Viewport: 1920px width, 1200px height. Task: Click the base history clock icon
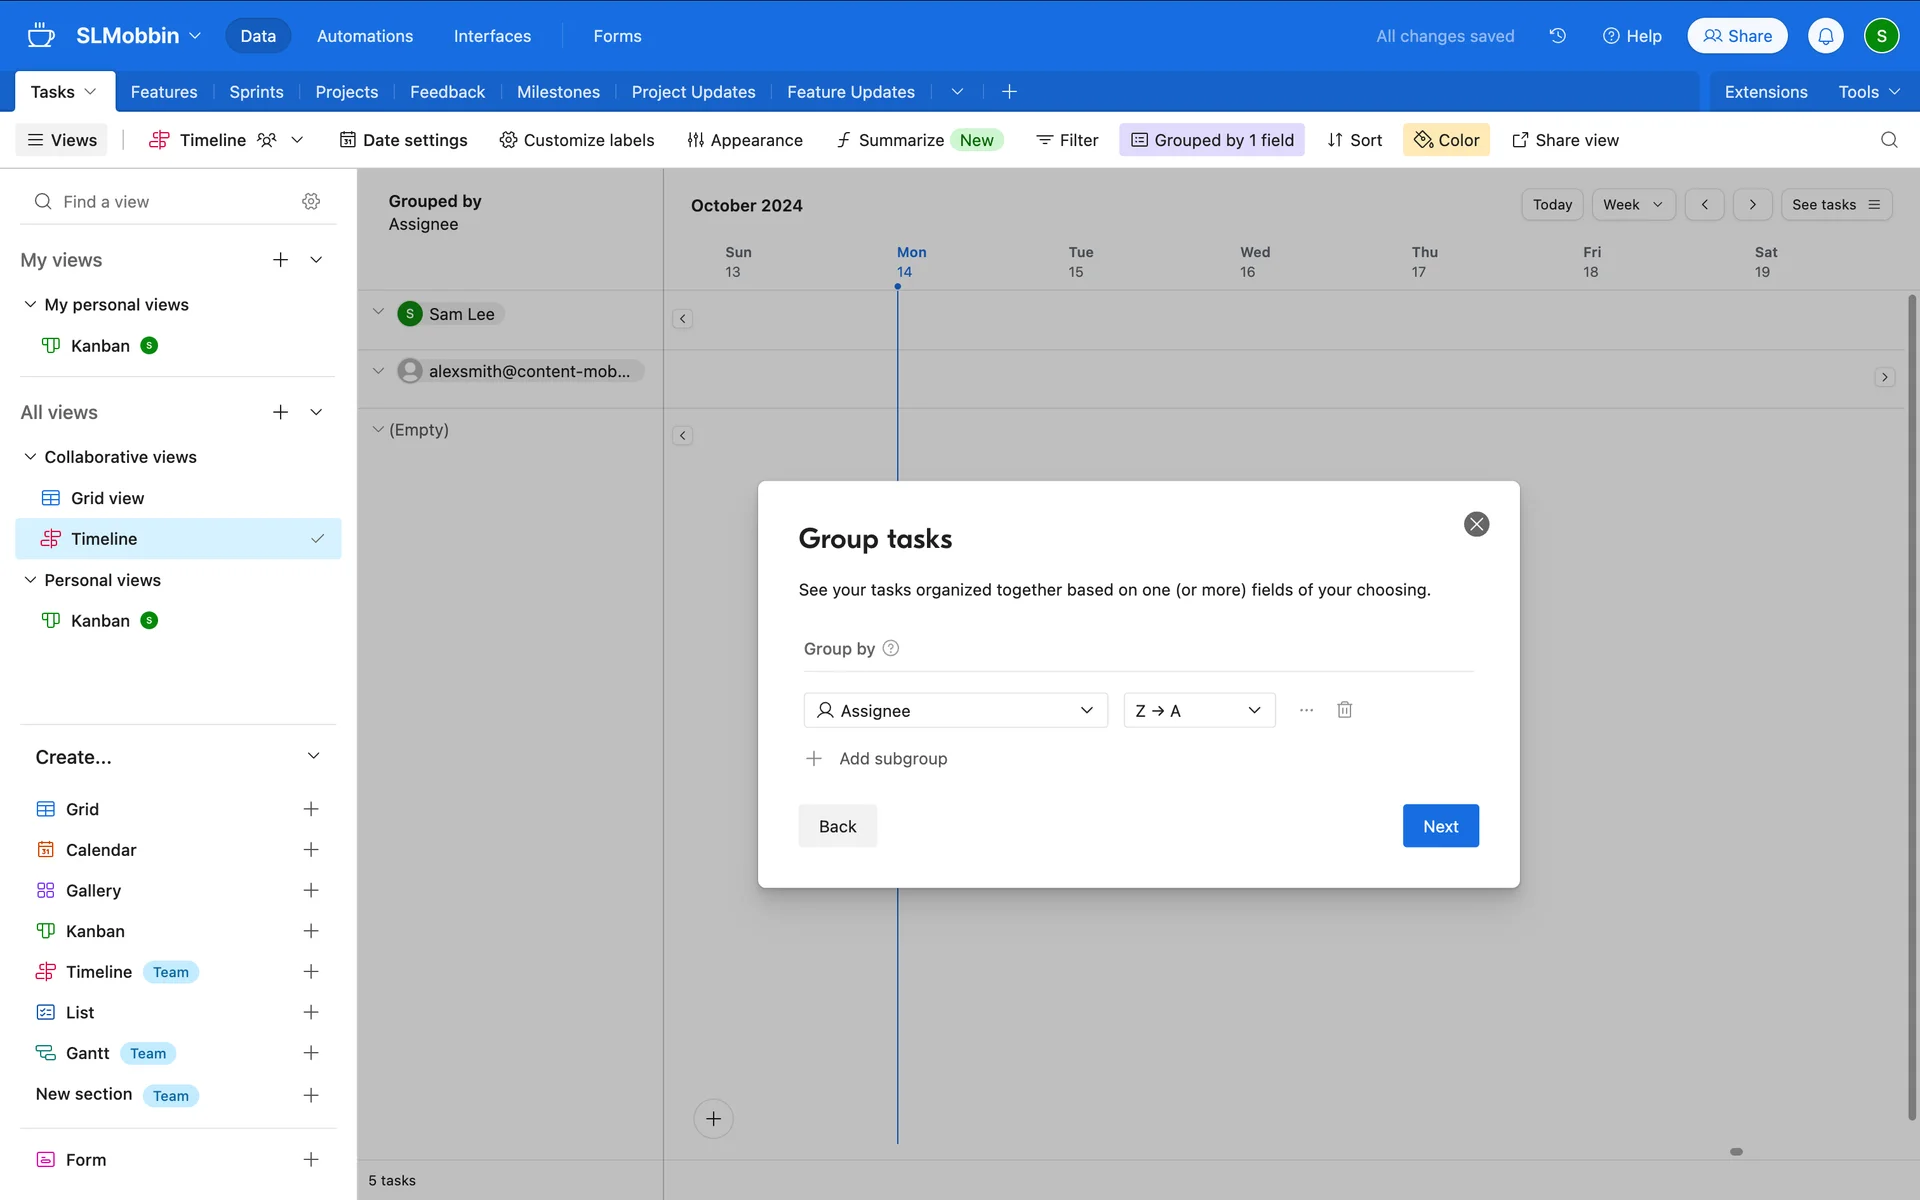(1557, 36)
